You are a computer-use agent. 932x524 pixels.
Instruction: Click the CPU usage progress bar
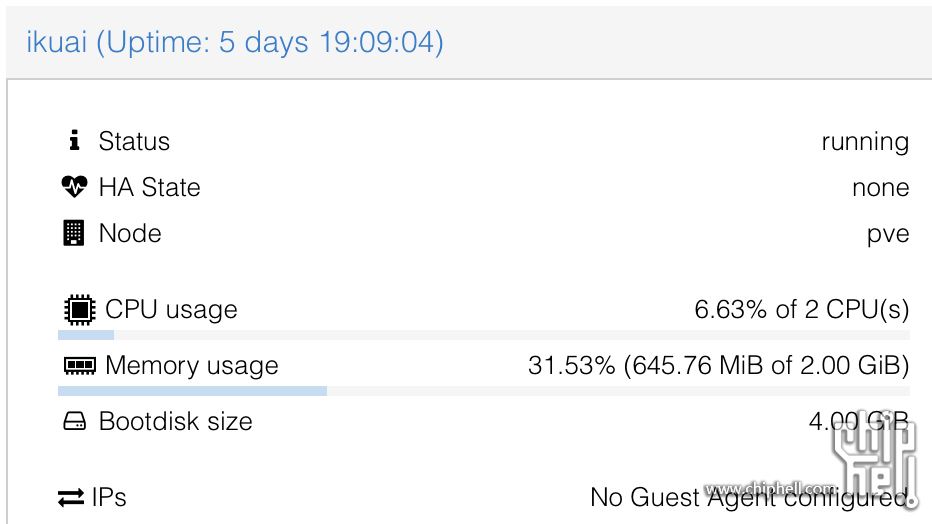484,335
